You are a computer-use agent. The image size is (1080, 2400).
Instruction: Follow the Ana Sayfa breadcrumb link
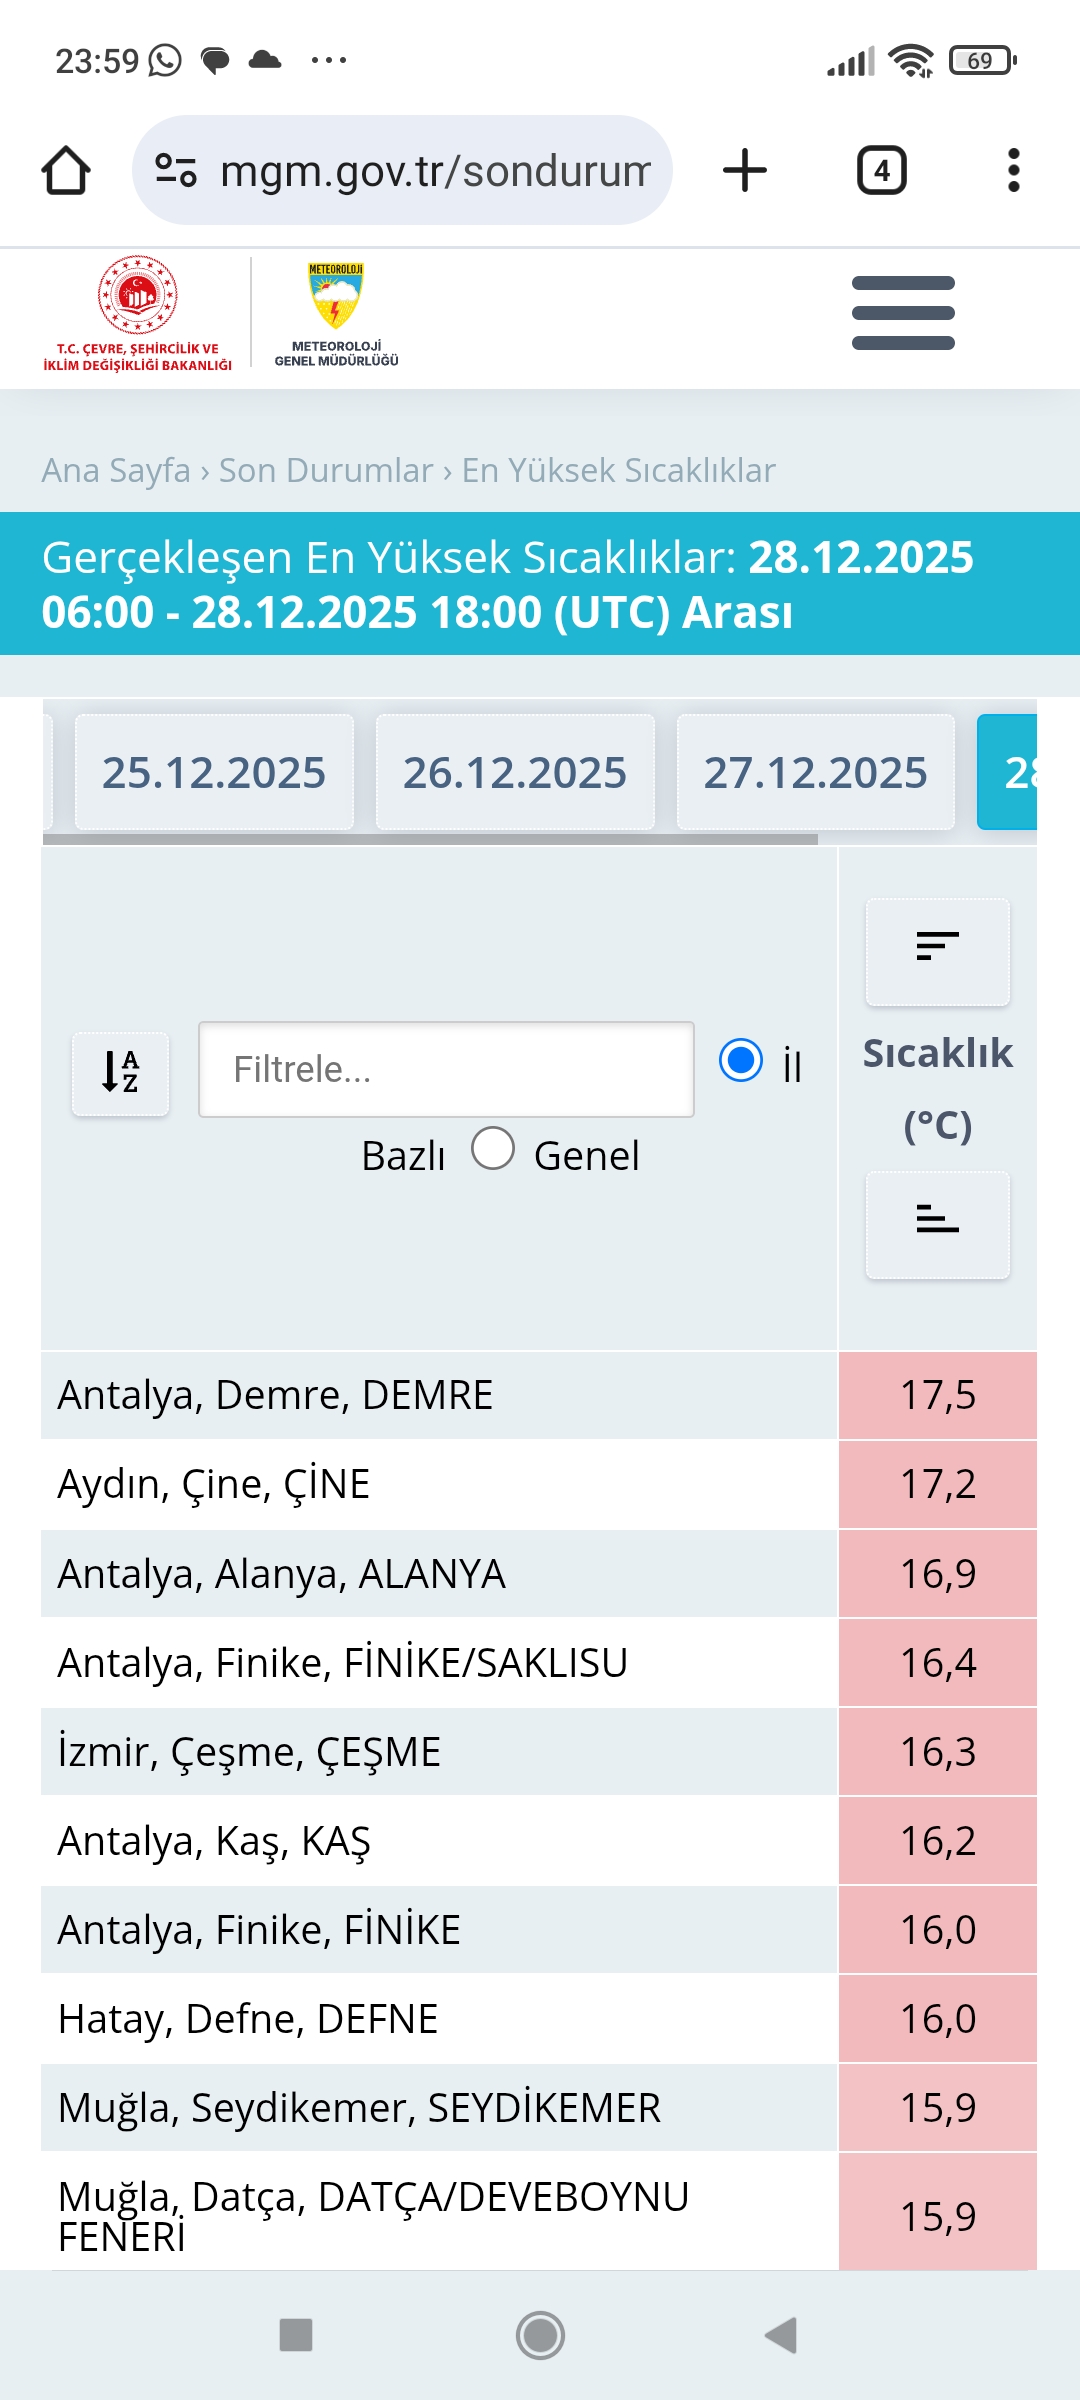(x=116, y=470)
